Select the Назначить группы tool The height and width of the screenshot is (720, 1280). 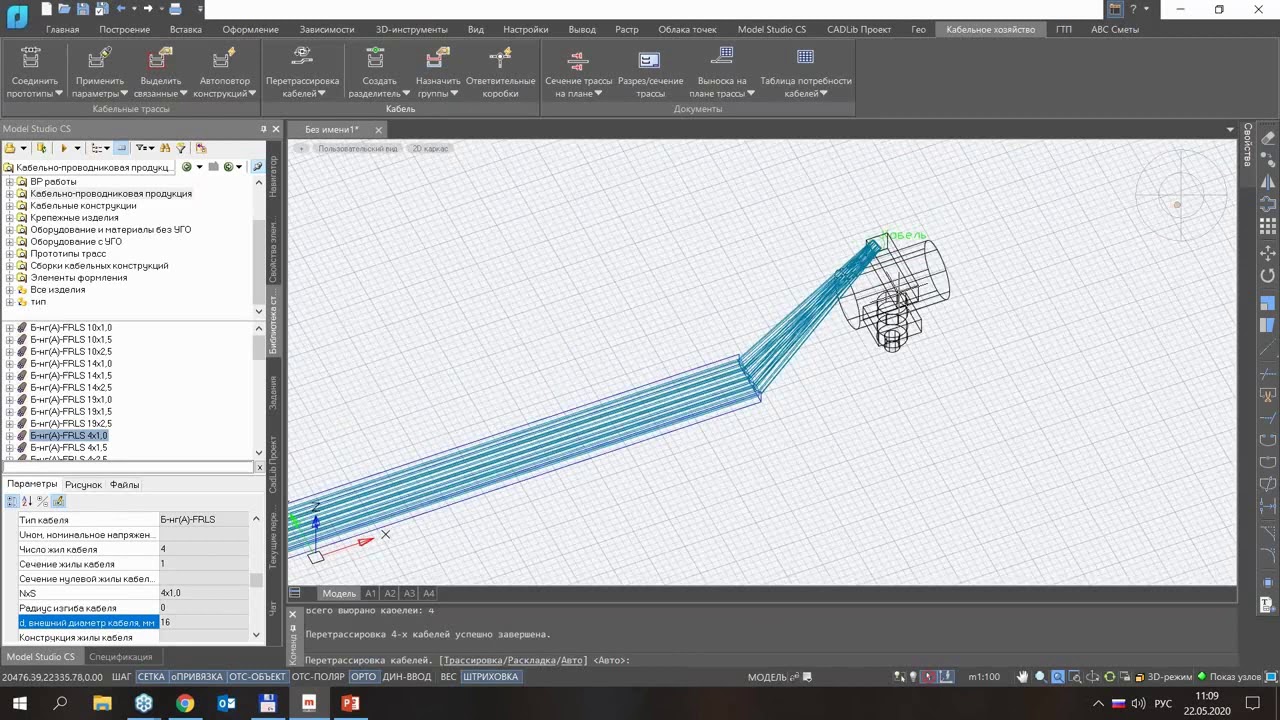437,70
